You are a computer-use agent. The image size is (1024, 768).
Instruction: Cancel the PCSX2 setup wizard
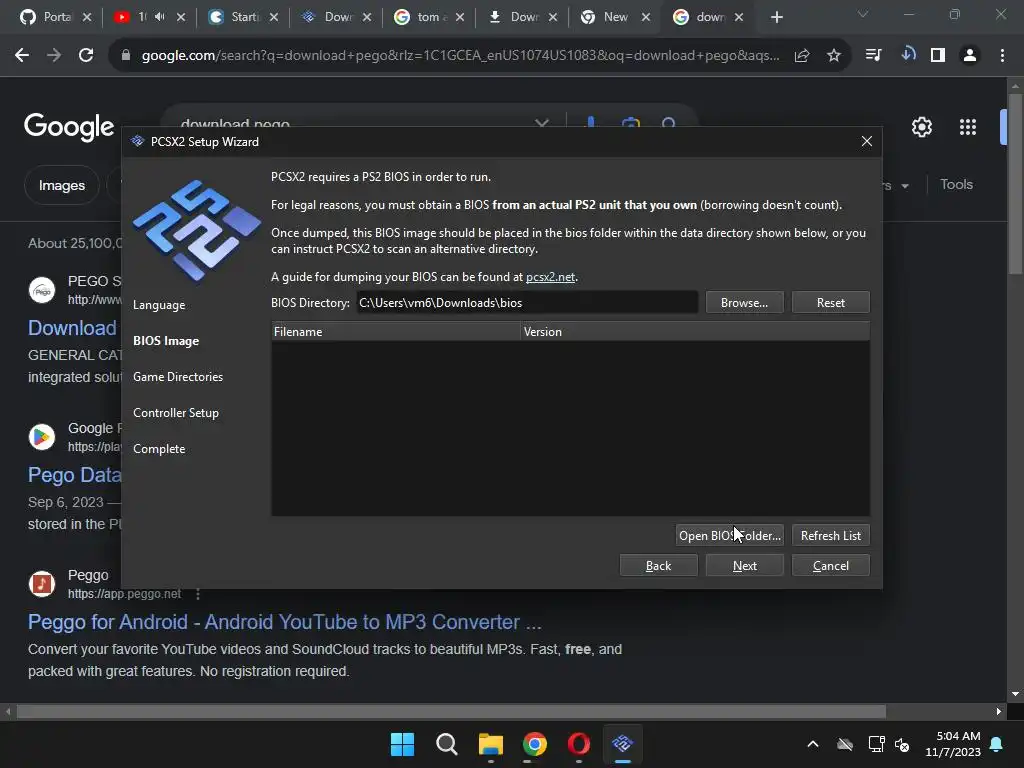pos(830,566)
